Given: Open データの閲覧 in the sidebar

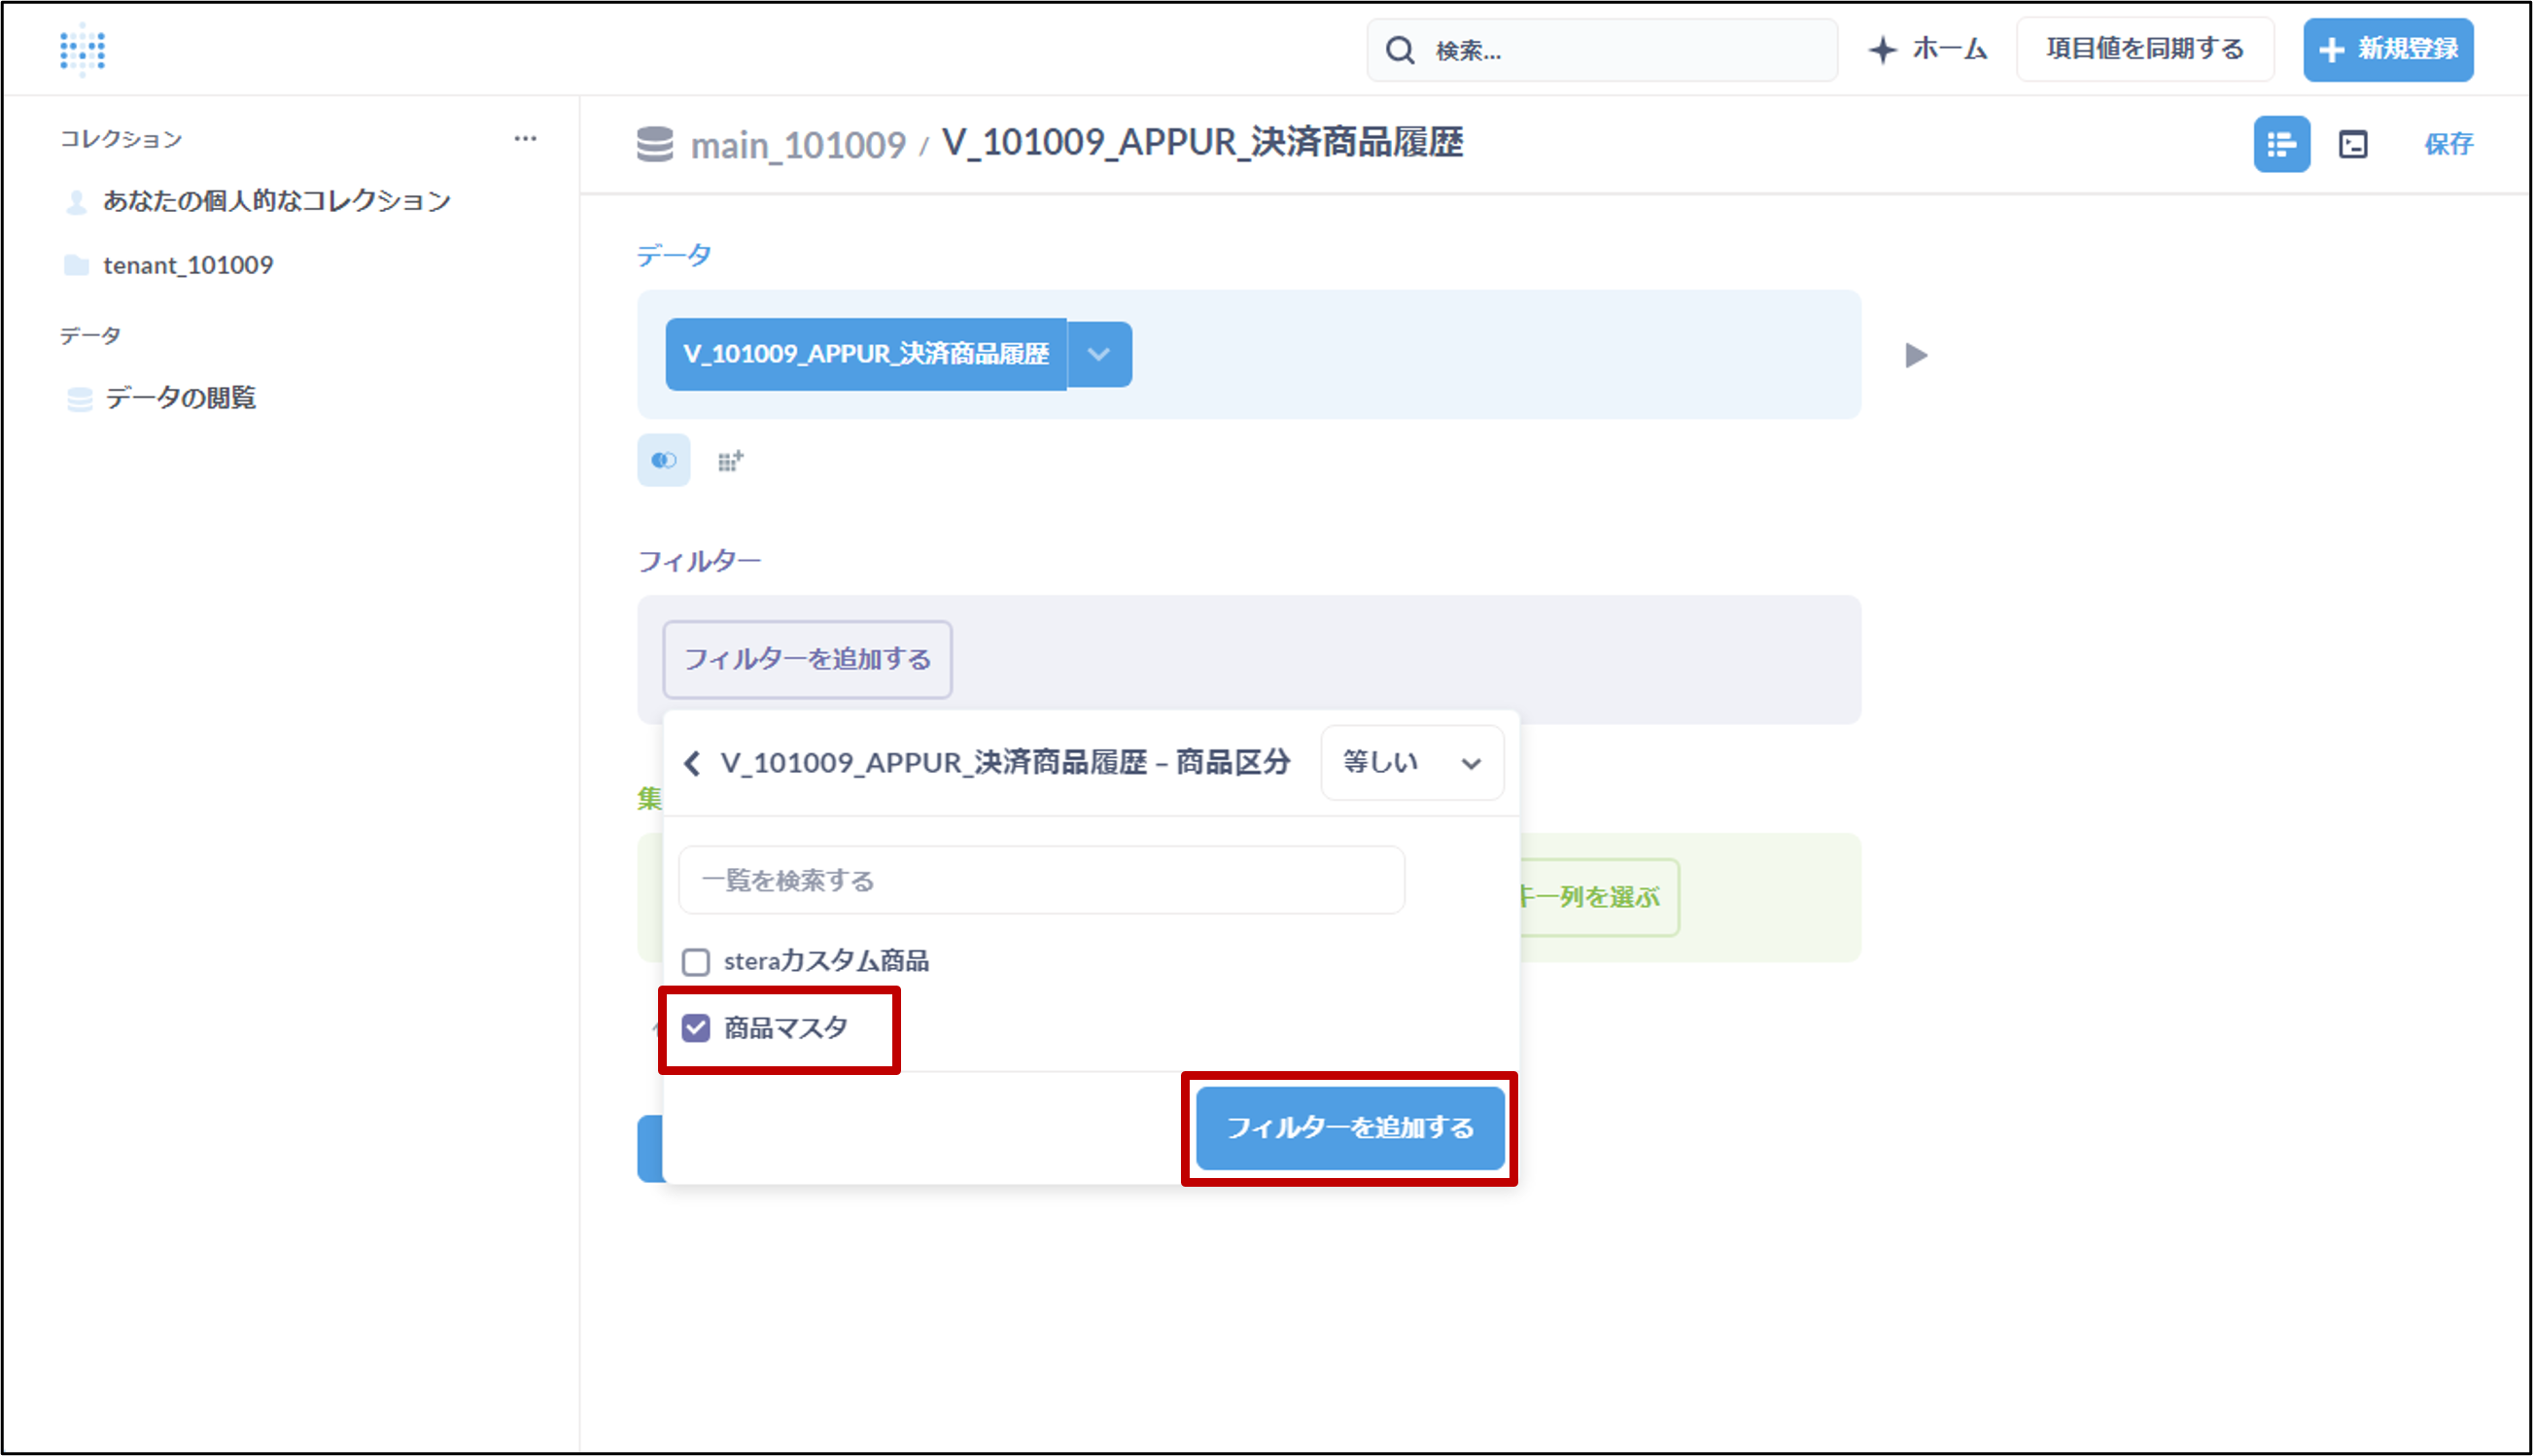Looking at the screenshot, I should coord(180,398).
